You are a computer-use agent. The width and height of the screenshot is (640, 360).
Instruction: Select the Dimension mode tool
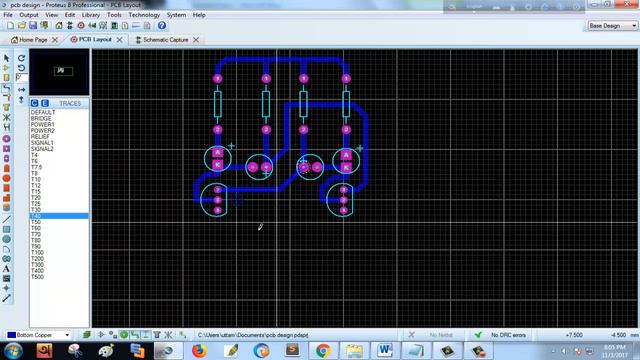(7, 298)
